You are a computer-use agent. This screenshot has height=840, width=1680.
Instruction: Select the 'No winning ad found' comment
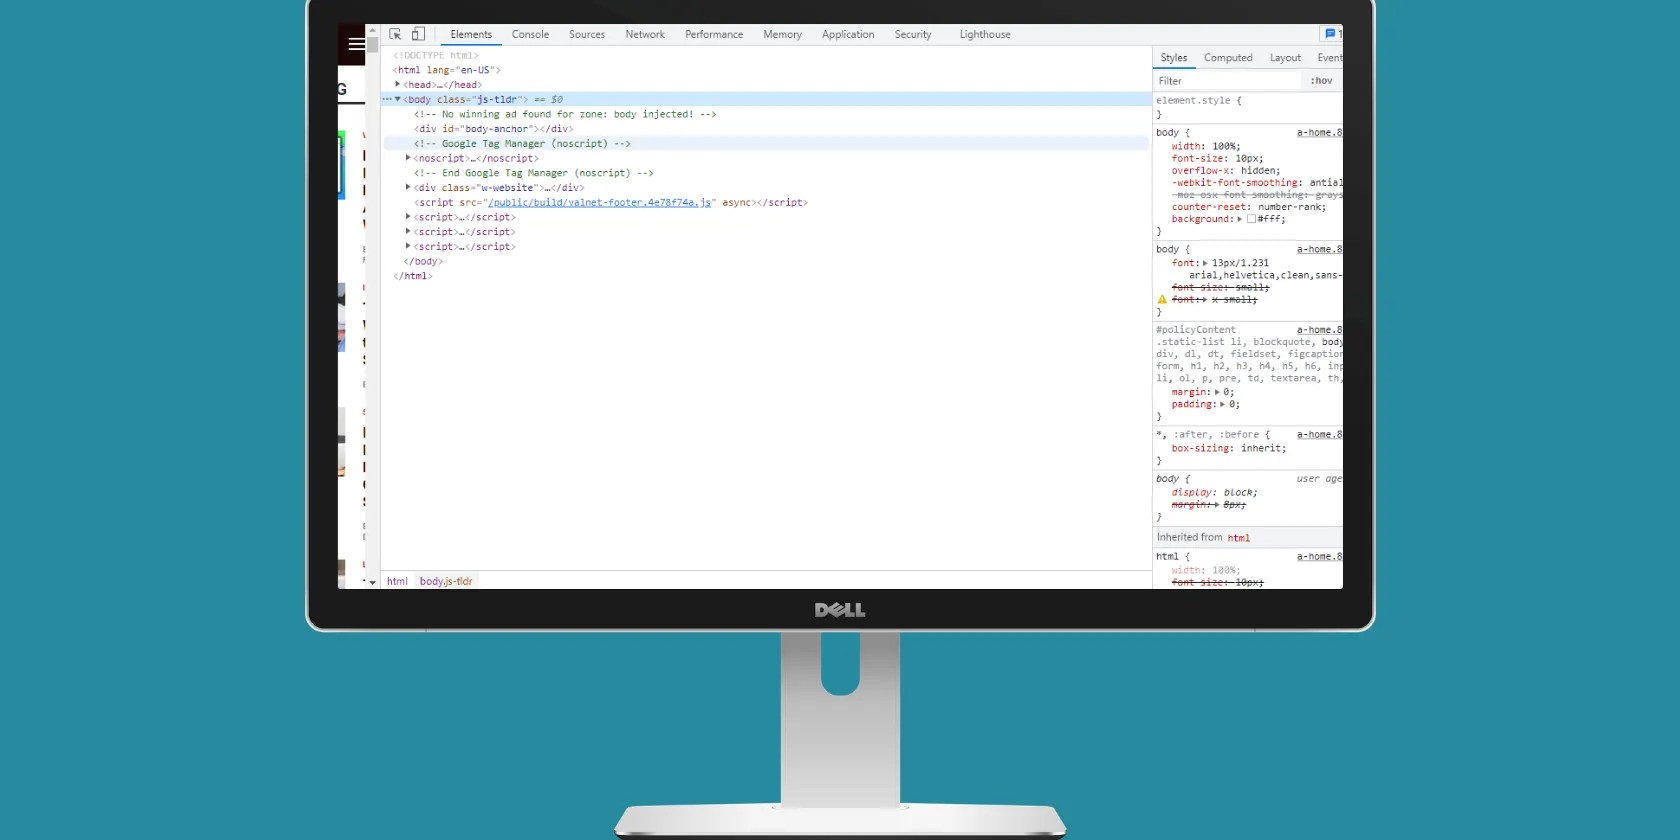[565, 114]
